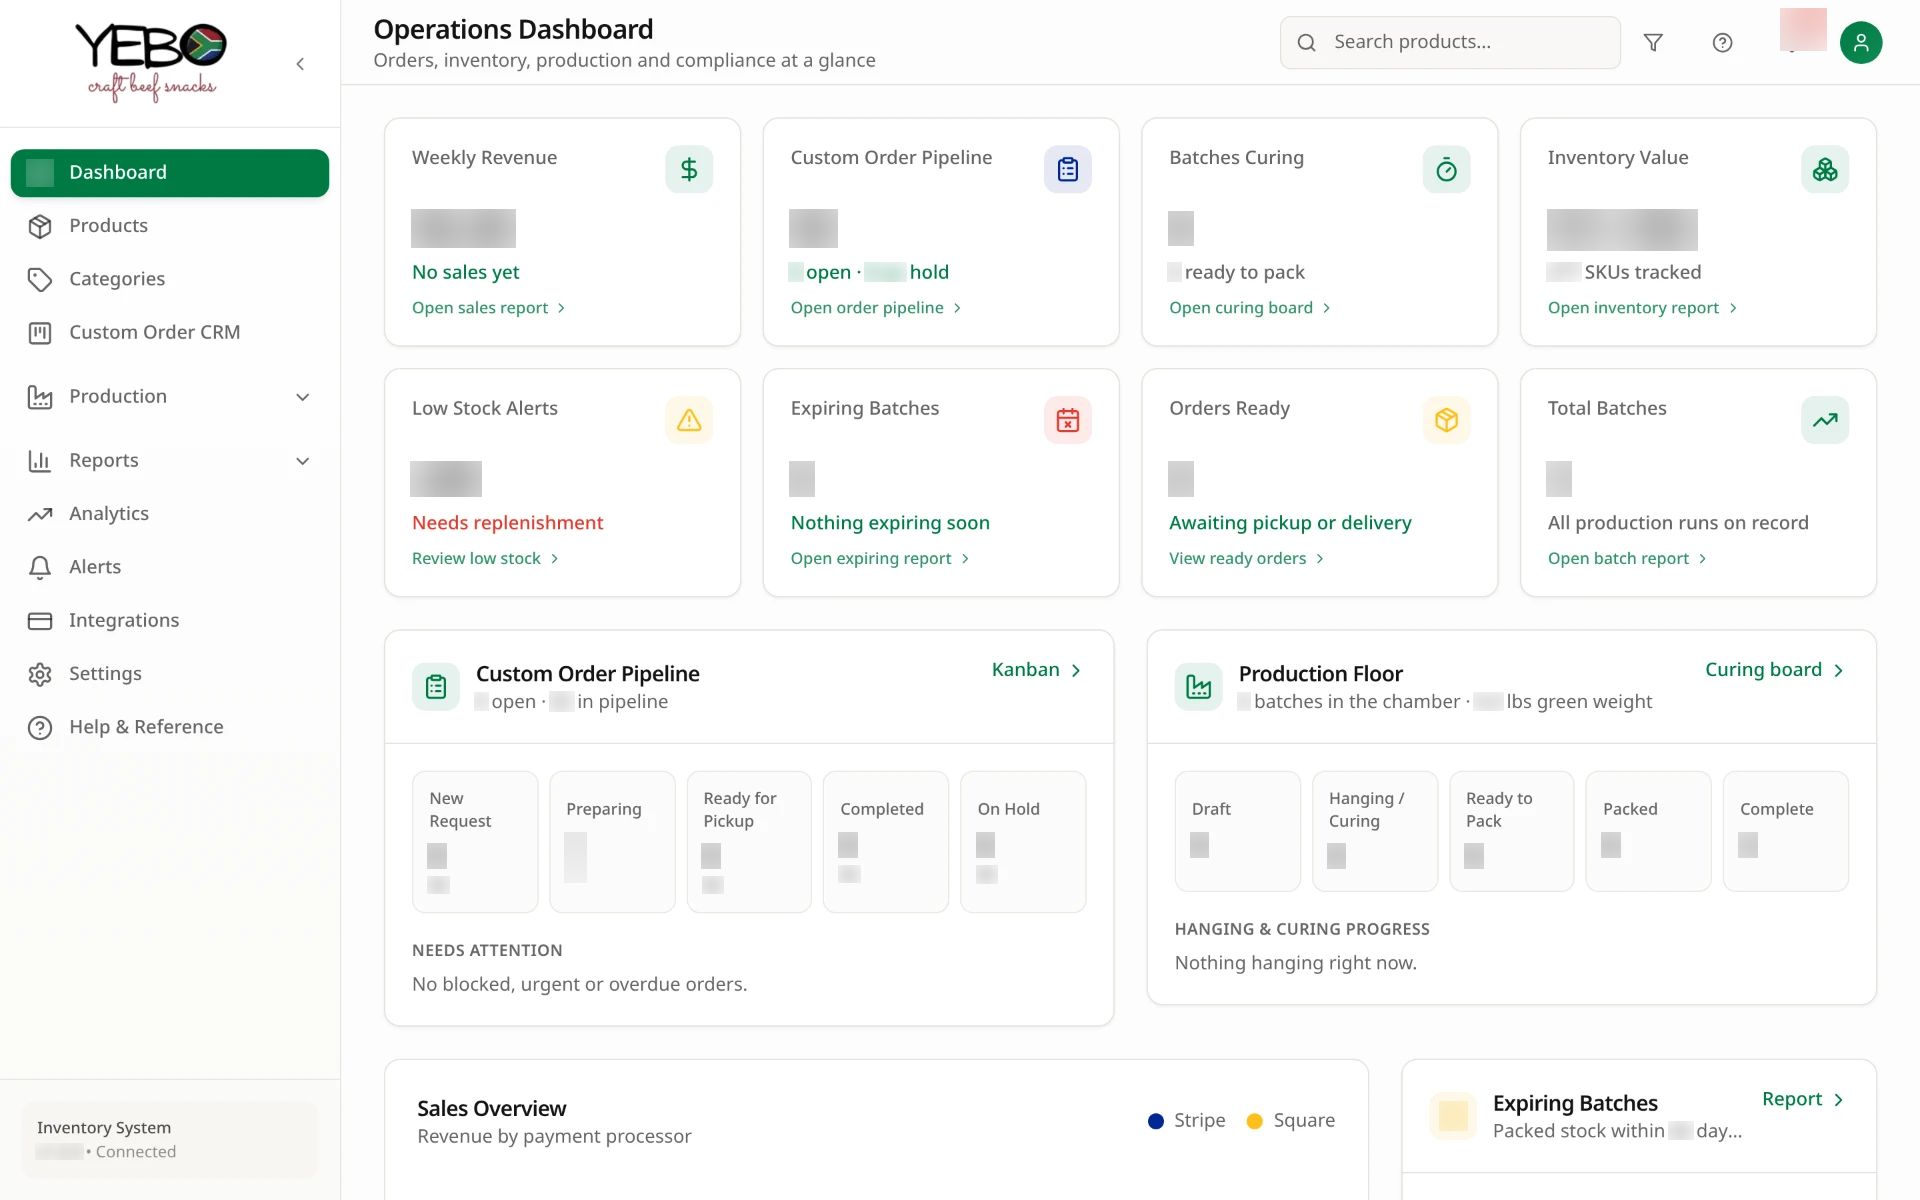Click the Orders Ready package icon
Image resolution: width=1920 pixels, height=1200 pixels.
(x=1446, y=420)
